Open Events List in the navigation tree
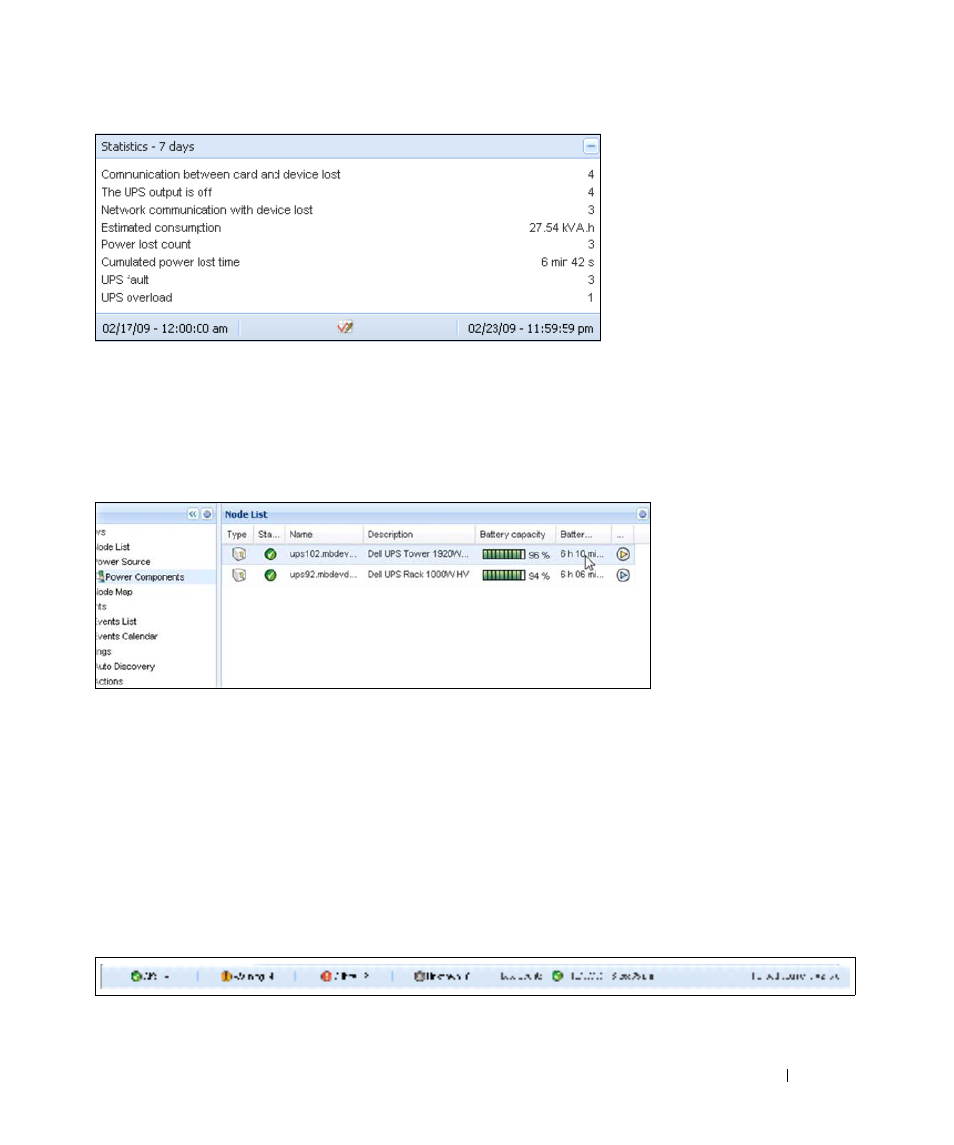This screenshot has height=1145, width=954. (117, 621)
